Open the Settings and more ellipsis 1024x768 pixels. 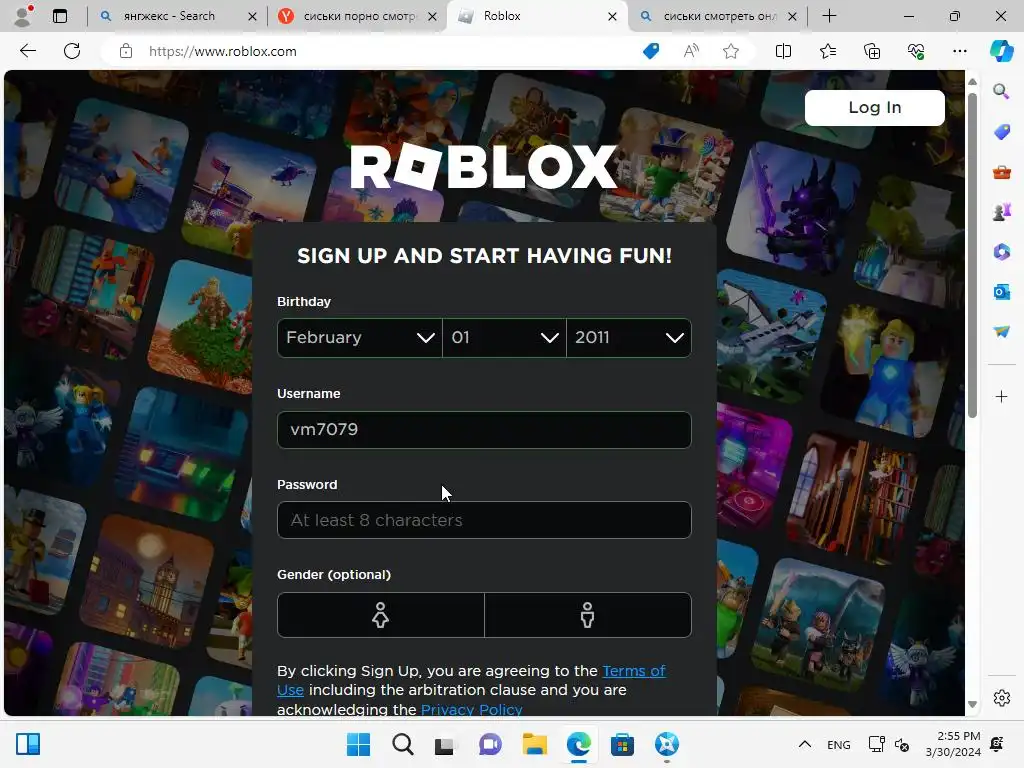click(959, 51)
